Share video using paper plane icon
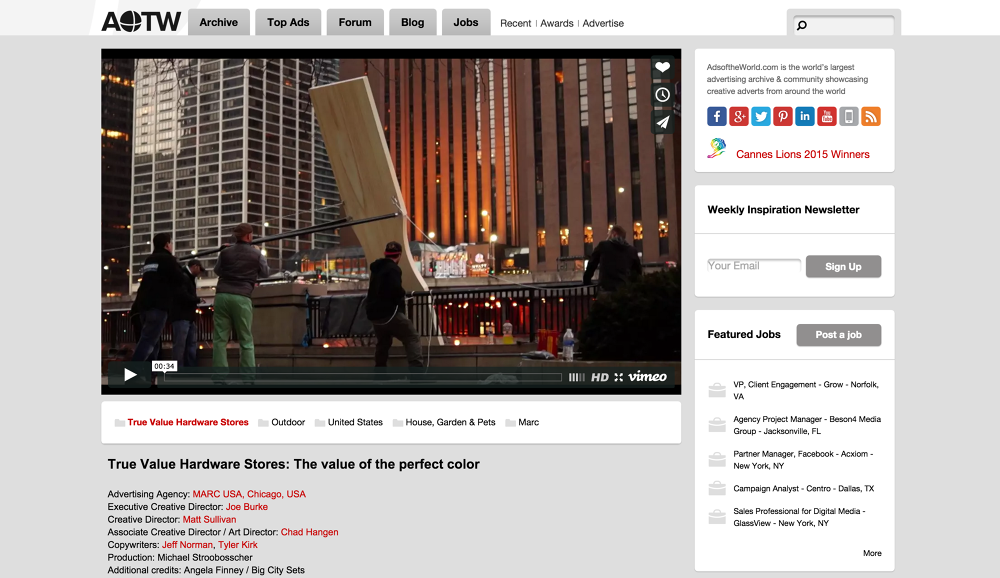The height and width of the screenshot is (578, 1000). [663, 122]
